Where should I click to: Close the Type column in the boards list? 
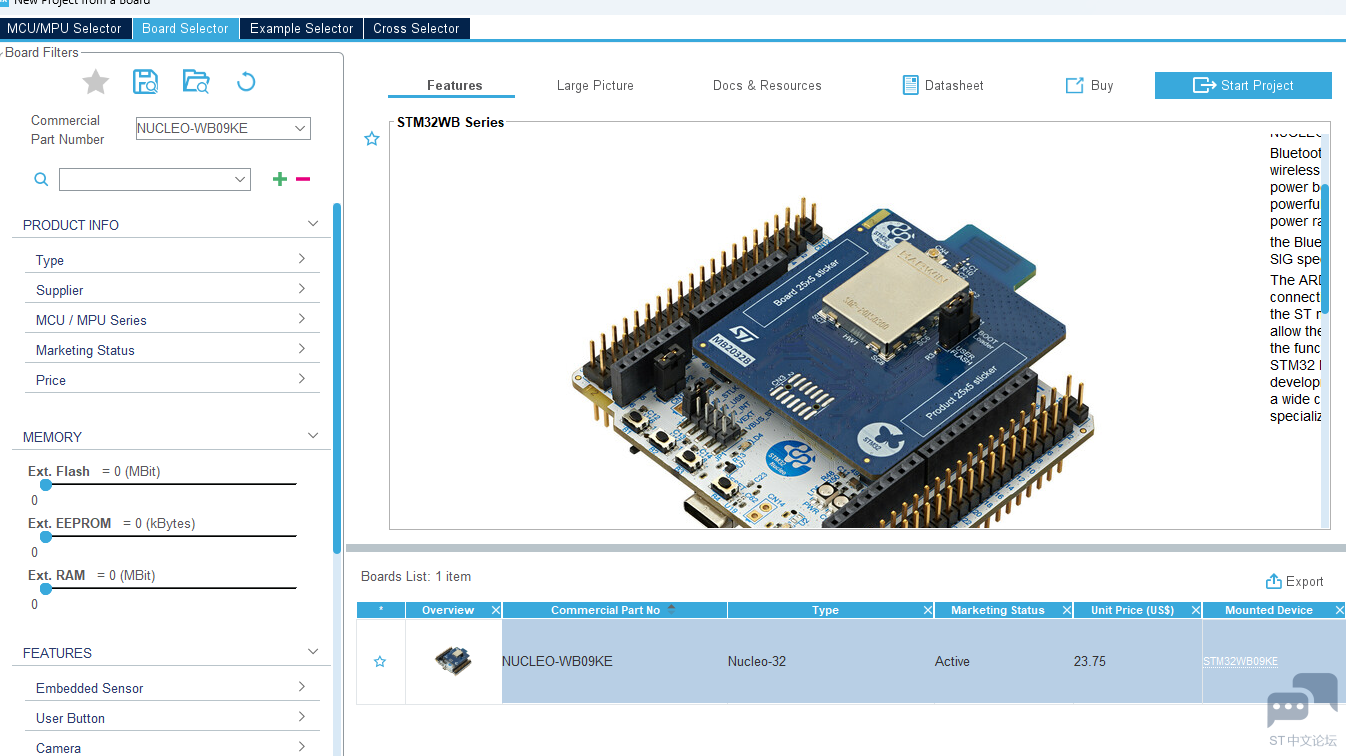[x=927, y=610]
